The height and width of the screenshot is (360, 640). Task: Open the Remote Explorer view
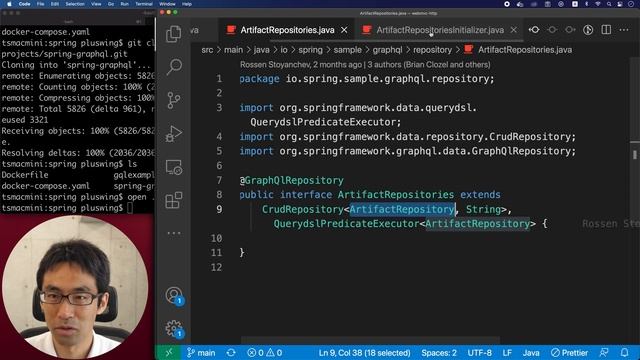[x=173, y=167]
